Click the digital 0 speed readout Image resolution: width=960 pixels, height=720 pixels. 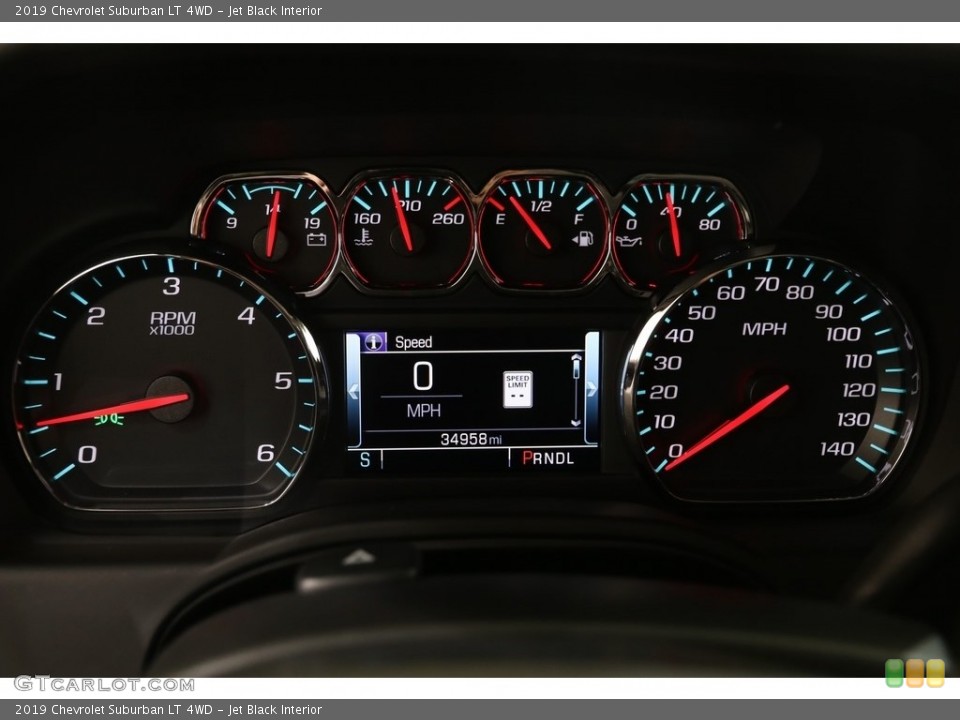coord(422,376)
